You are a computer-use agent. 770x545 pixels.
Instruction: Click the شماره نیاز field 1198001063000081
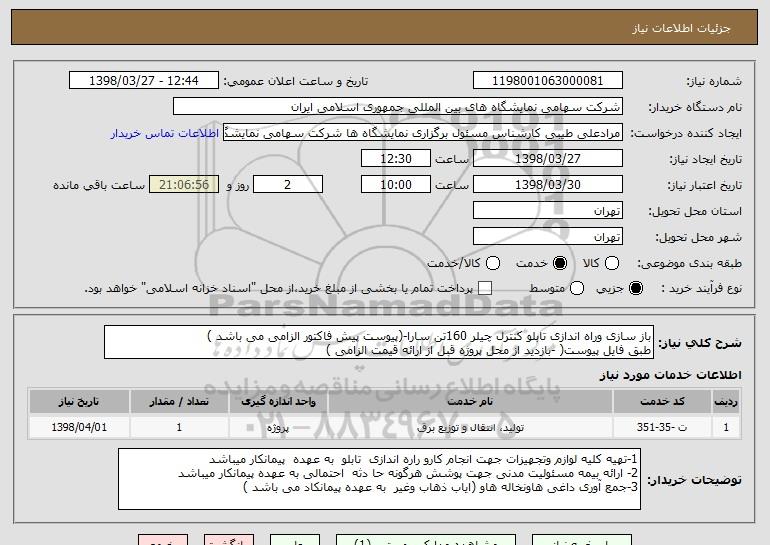click(548, 81)
